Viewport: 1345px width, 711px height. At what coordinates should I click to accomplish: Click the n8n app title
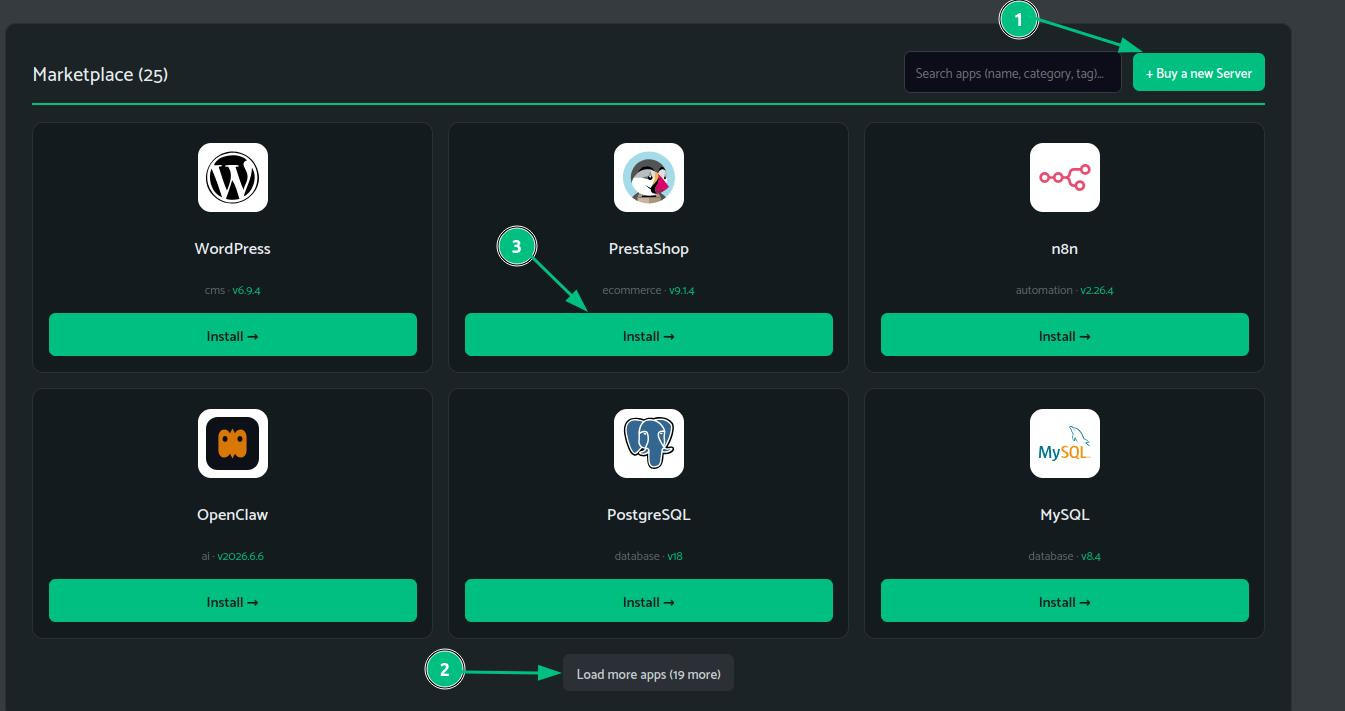click(1065, 248)
